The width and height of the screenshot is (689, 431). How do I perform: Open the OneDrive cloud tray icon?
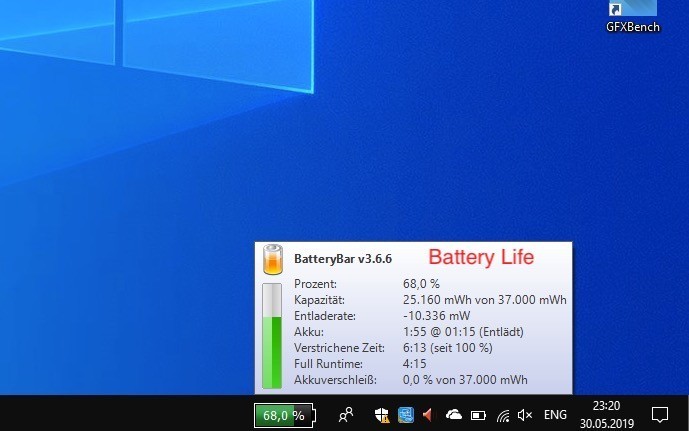click(453, 414)
